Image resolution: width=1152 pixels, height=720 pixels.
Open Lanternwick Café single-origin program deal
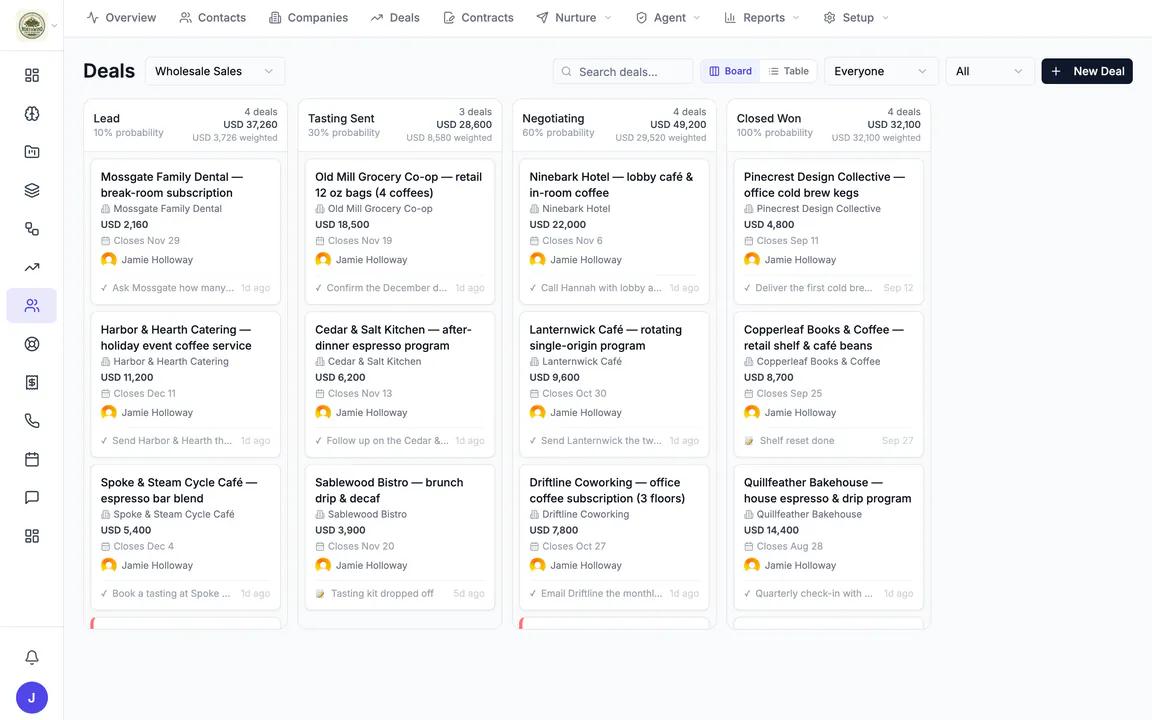point(614,384)
